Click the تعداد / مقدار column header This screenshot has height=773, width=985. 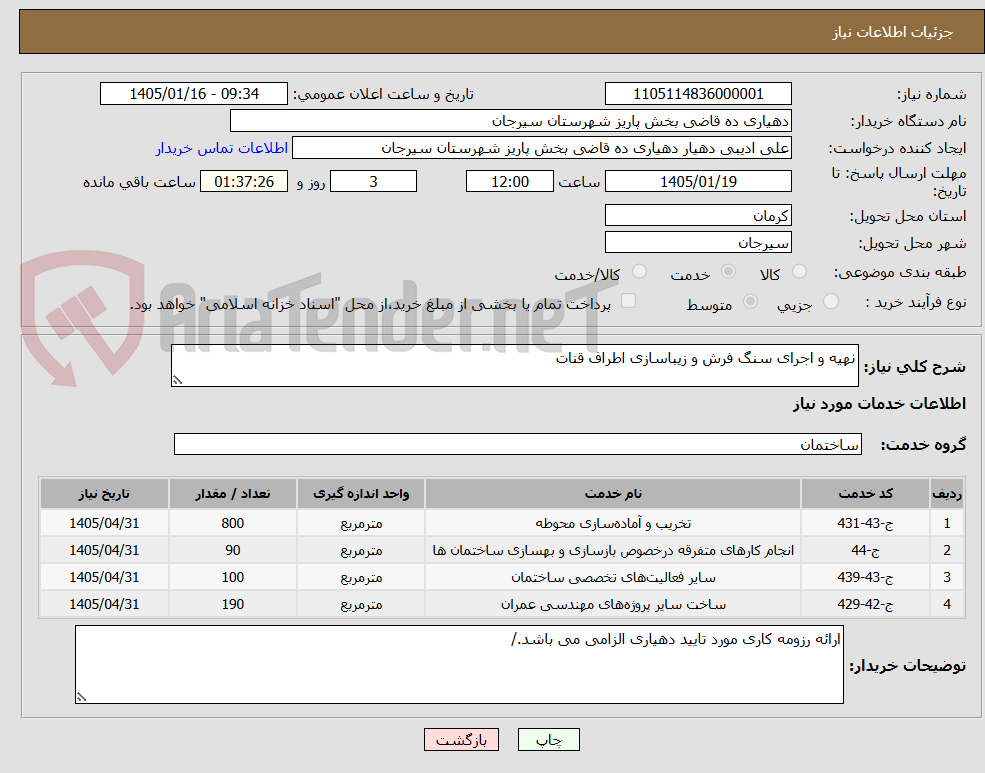tap(232, 494)
